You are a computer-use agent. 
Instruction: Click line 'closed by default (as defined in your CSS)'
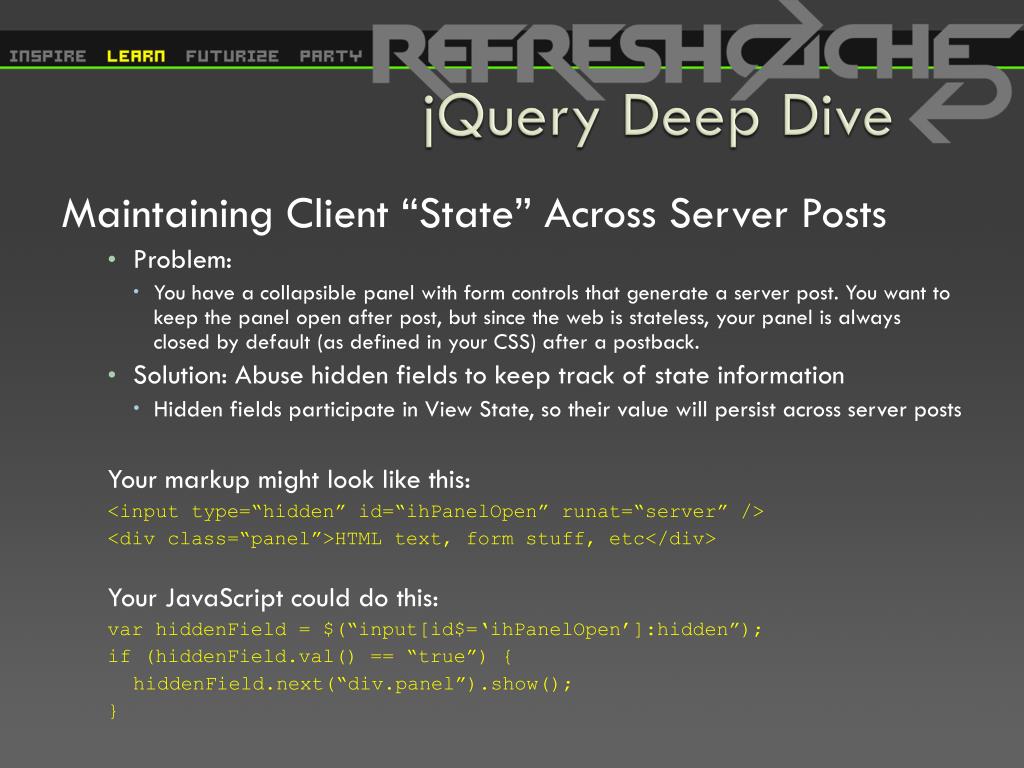coord(426,342)
